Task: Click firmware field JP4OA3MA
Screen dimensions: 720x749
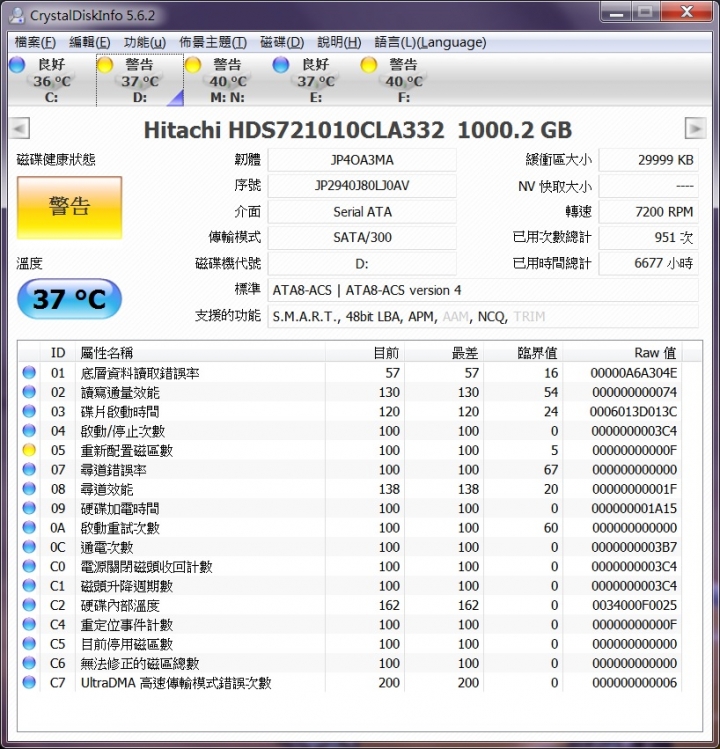Action: (362, 160)
